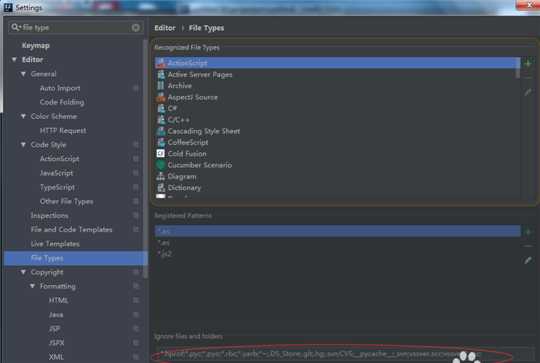The height and width of the screenshot is (363, 540).
Task: Open Other File Types code style
Action: (x=66, y=201)
